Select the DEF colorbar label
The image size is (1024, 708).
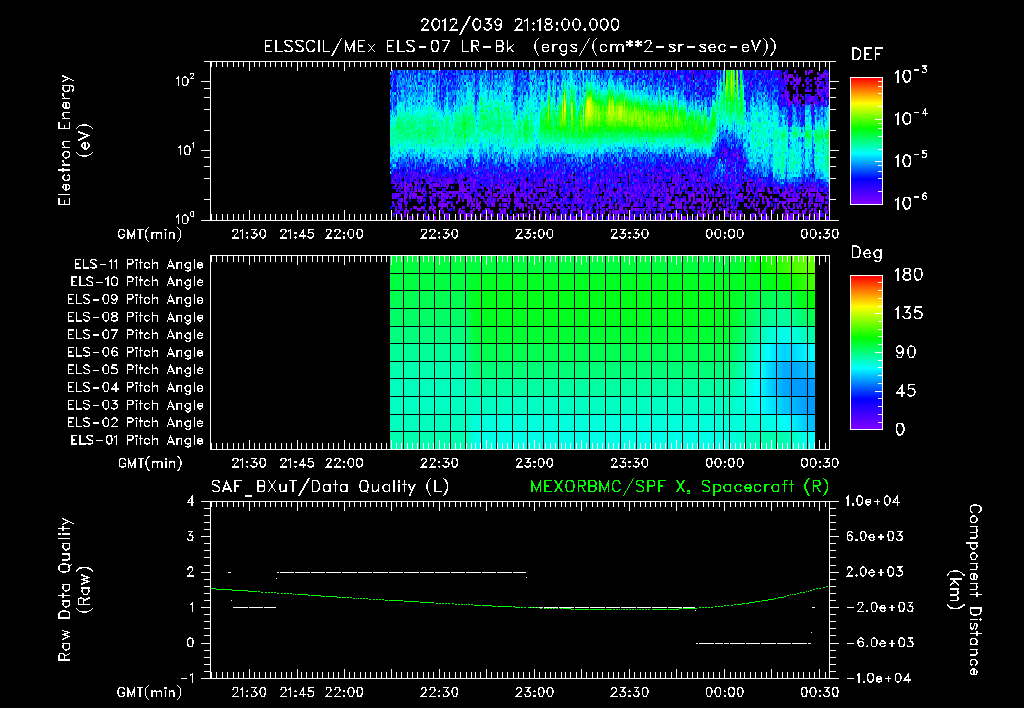coord(867,54)
